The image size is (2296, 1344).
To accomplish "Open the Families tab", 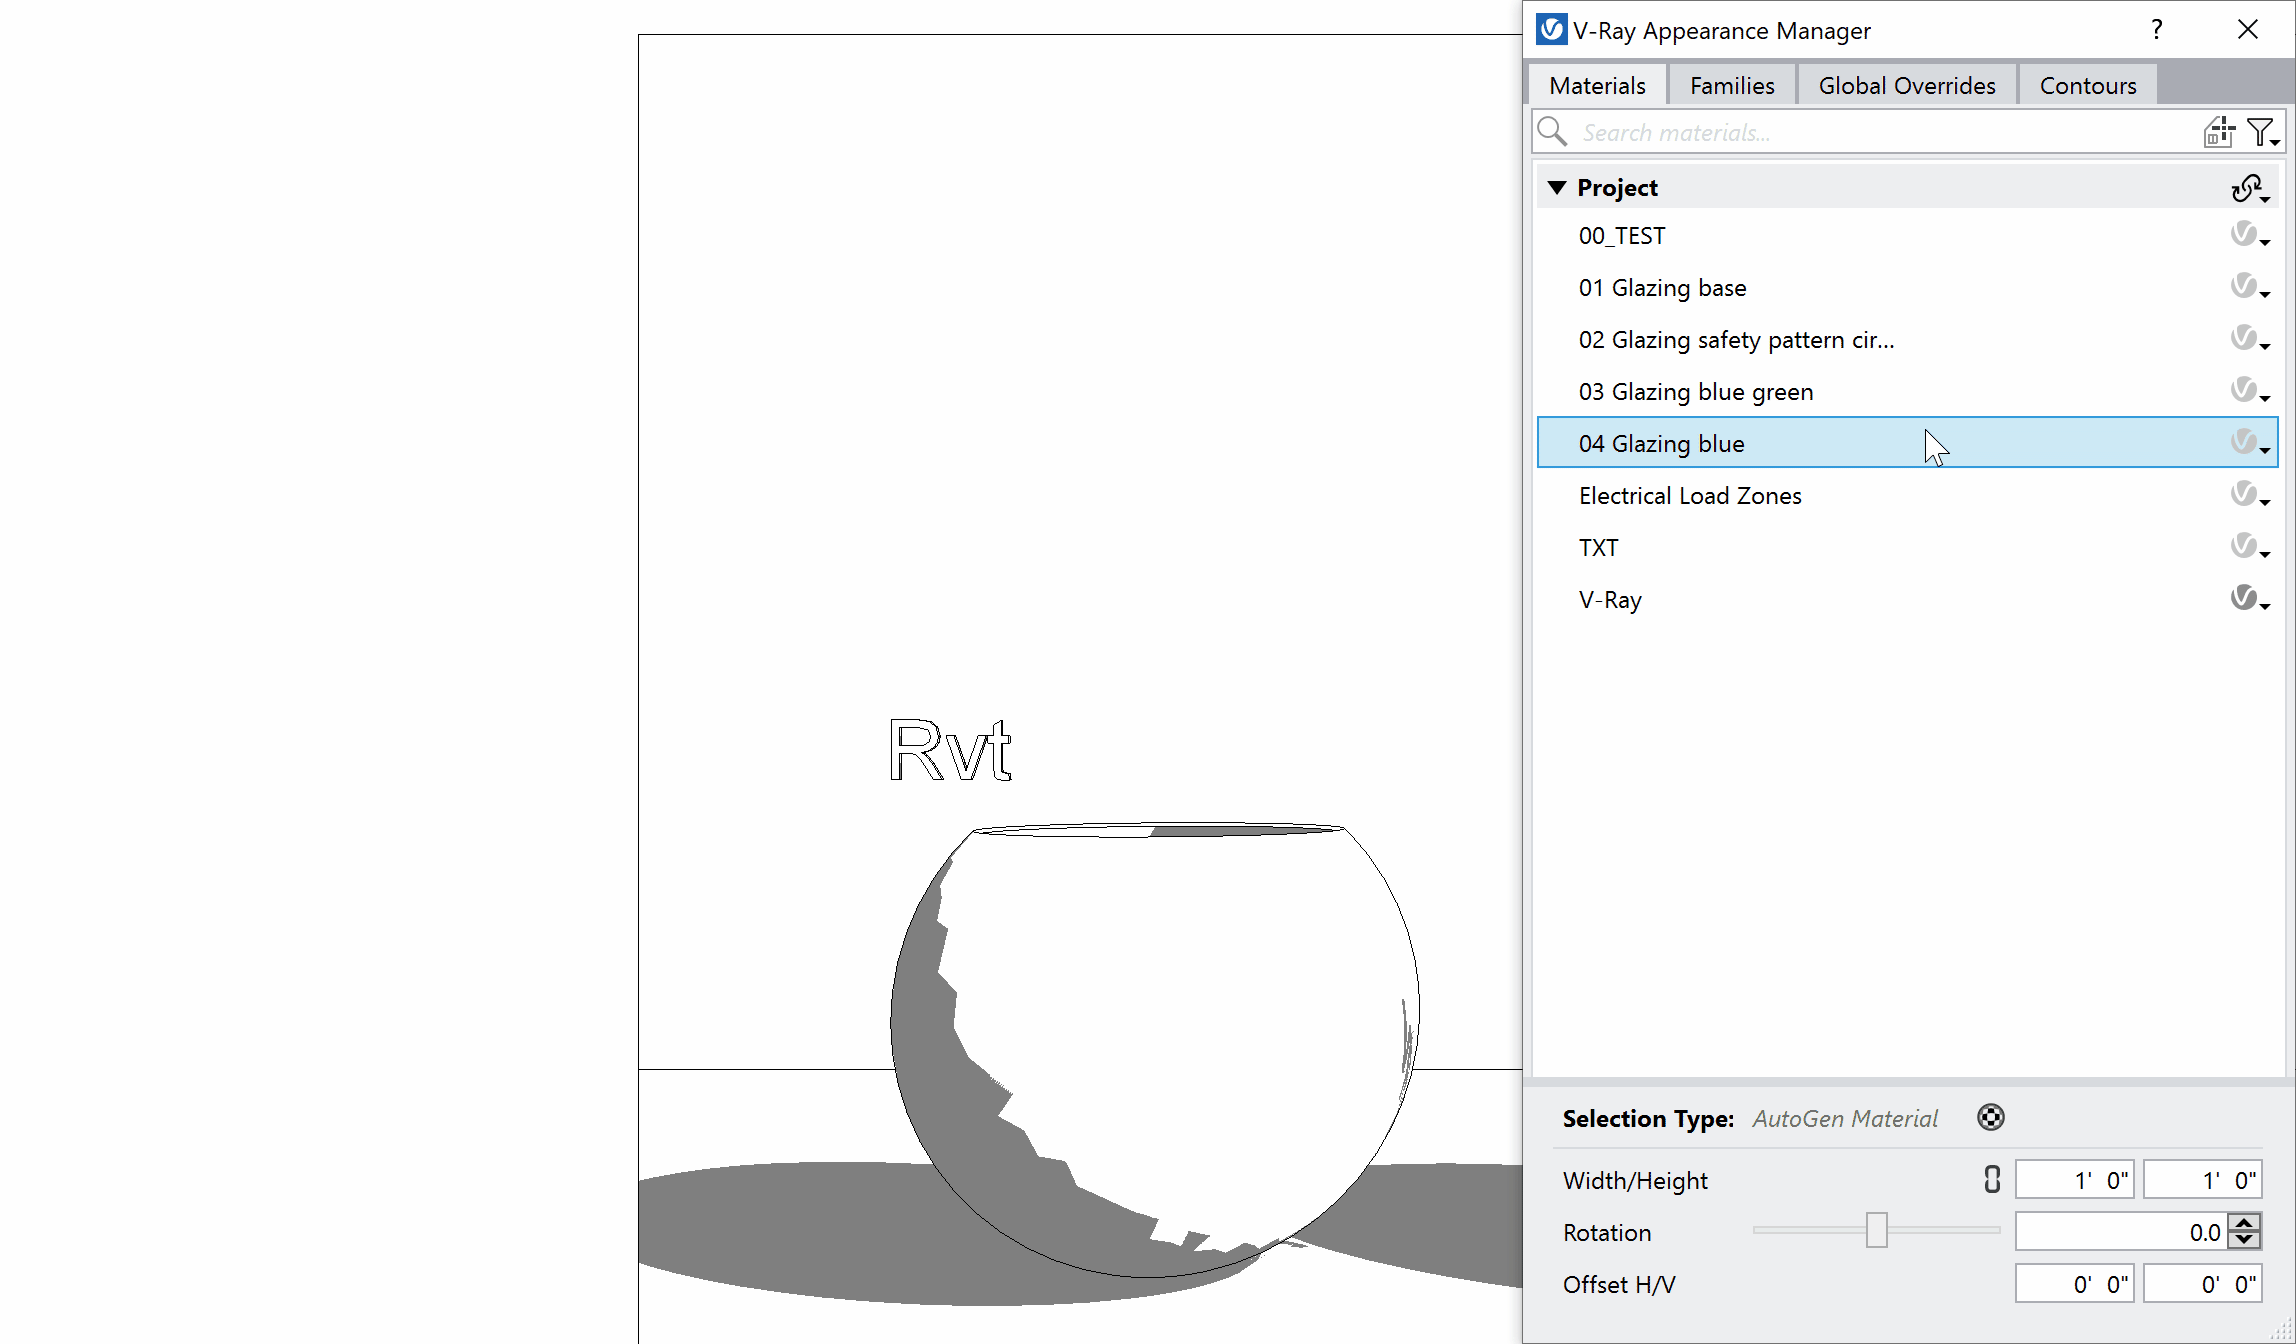I will point(1732,85).
